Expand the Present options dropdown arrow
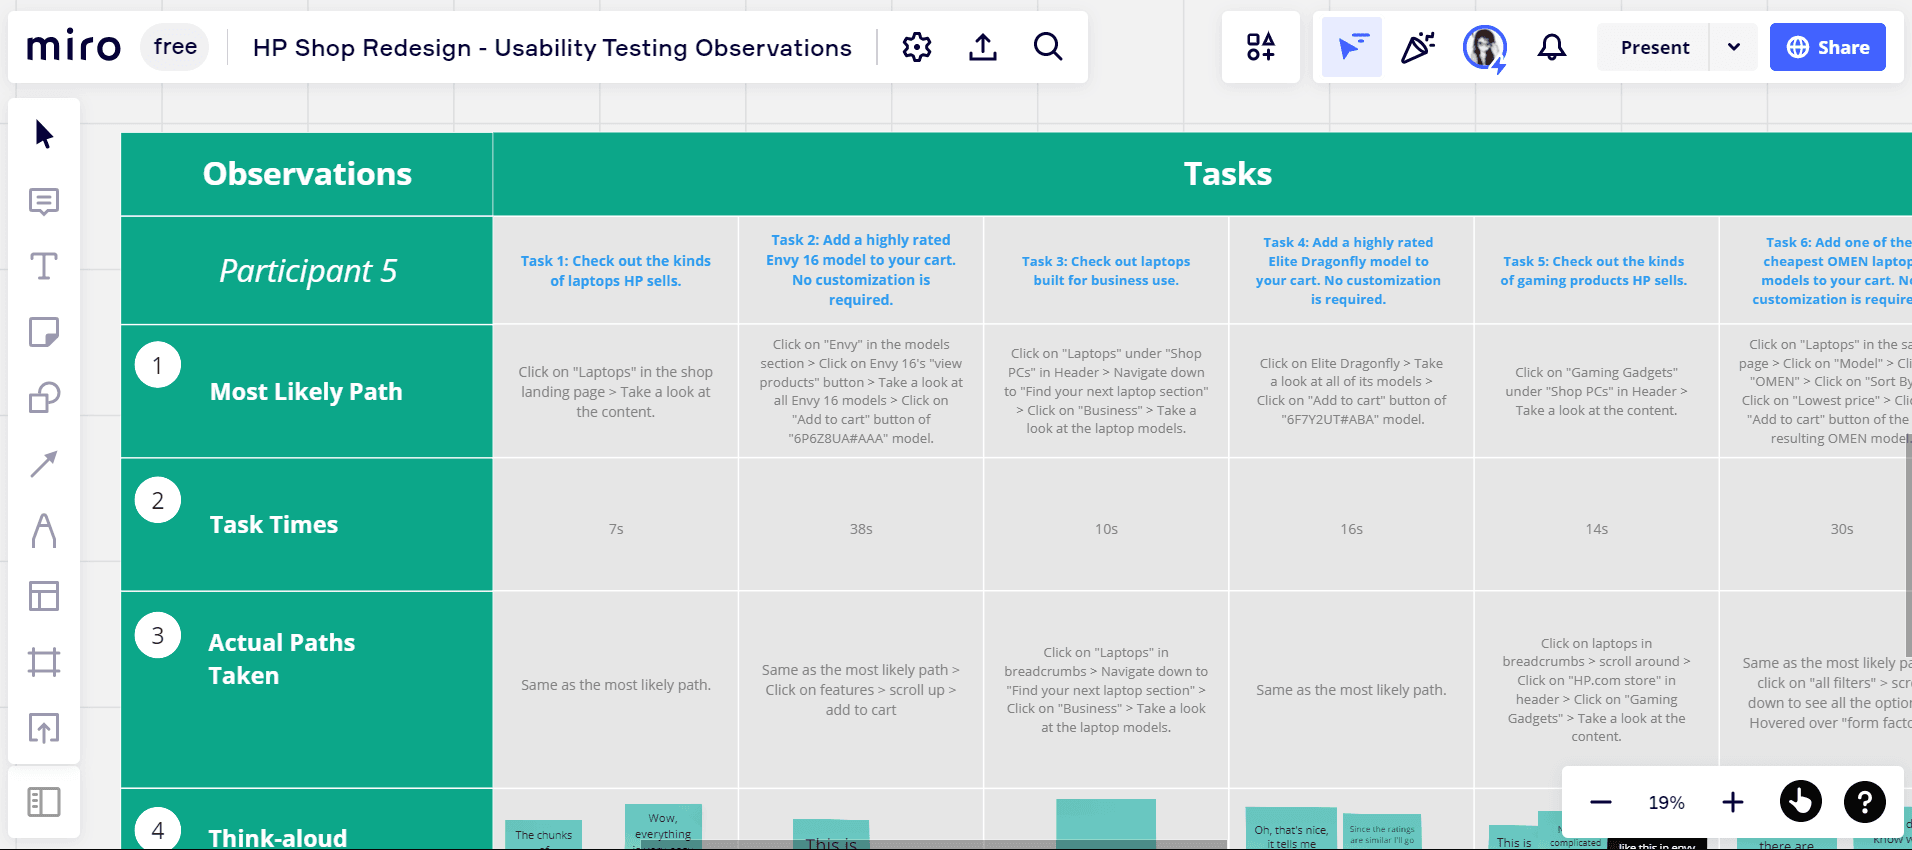Screen dimensions: 1912x850 click(1734, 47)
